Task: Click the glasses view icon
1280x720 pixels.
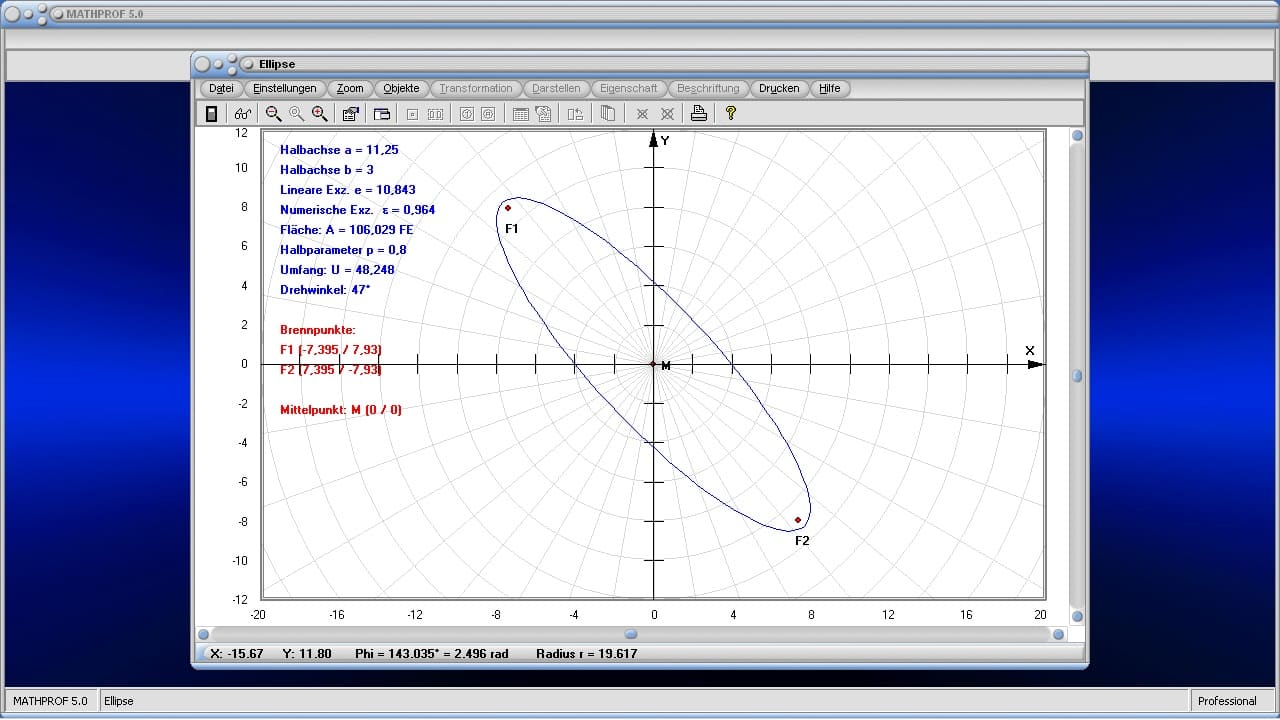Action: click(x=242, y=114)
